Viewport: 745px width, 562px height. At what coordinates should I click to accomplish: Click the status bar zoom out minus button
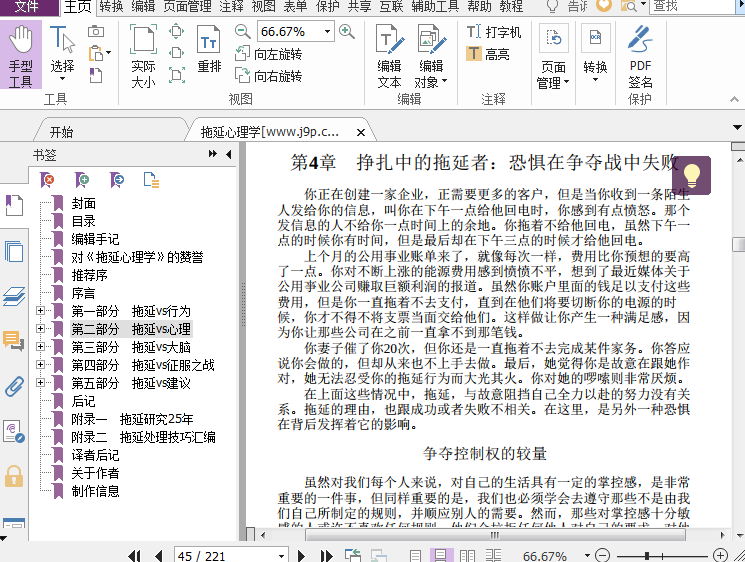[602, 555]
